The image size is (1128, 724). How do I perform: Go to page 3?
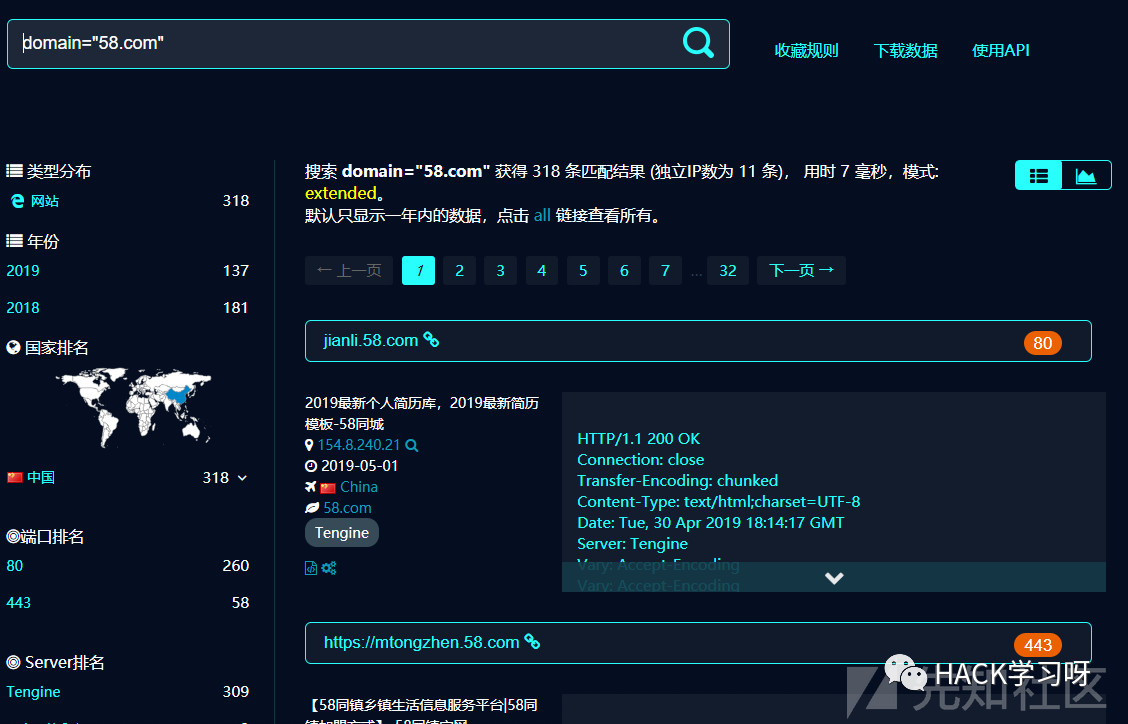501,271
